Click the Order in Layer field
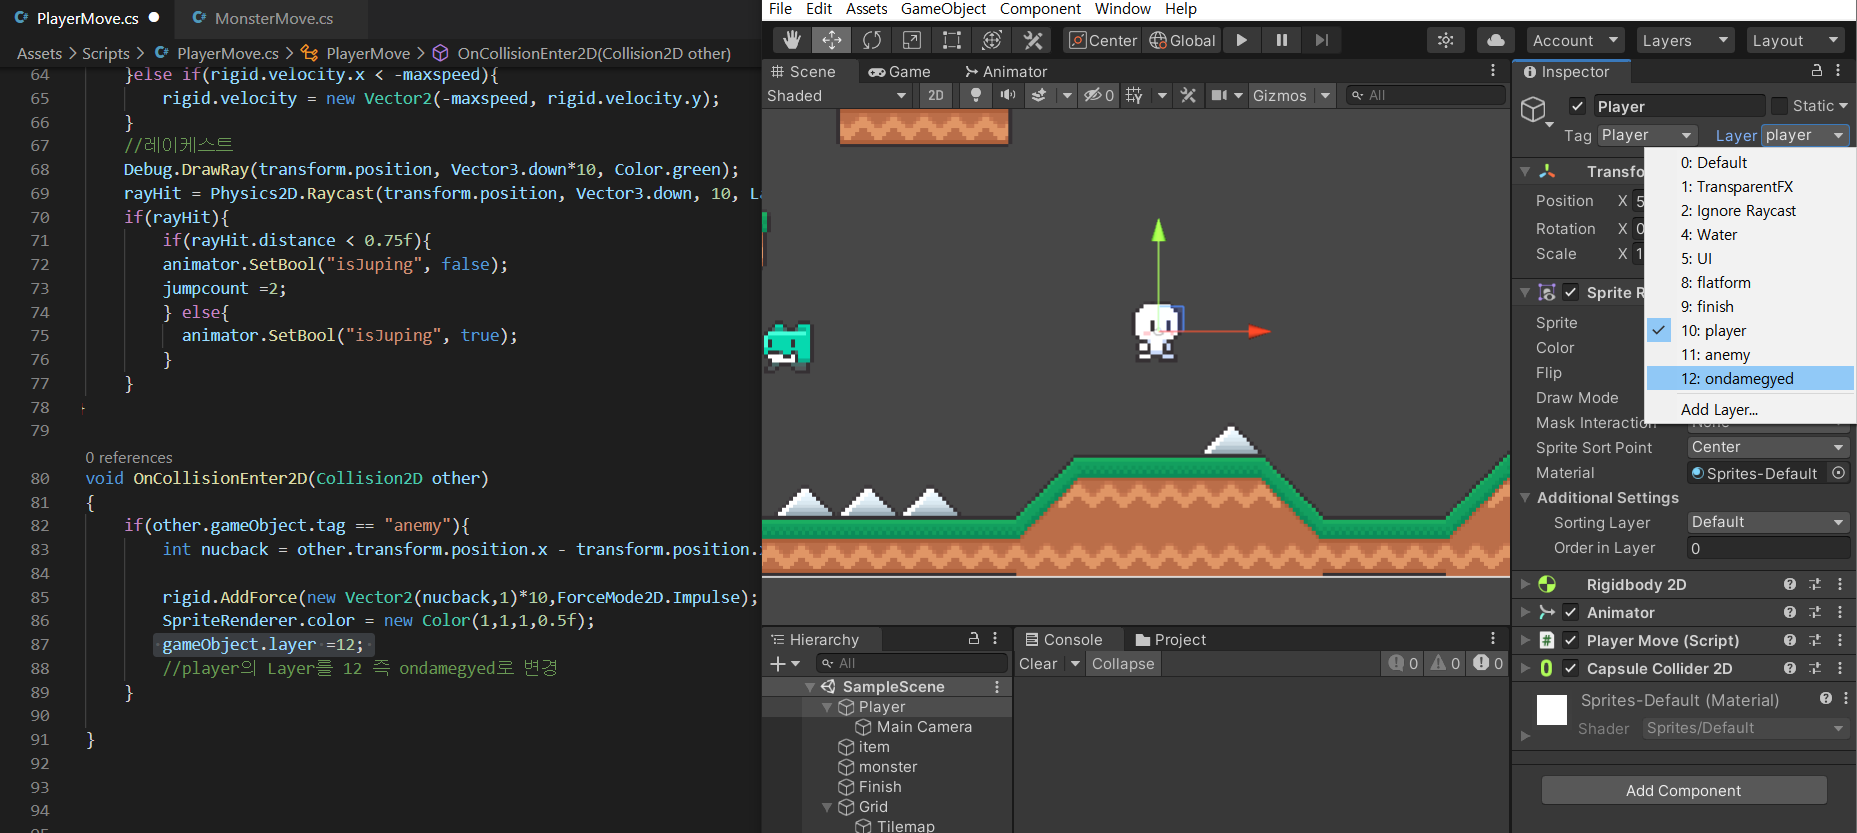 pyautogui.click(x=1768, y=548)
